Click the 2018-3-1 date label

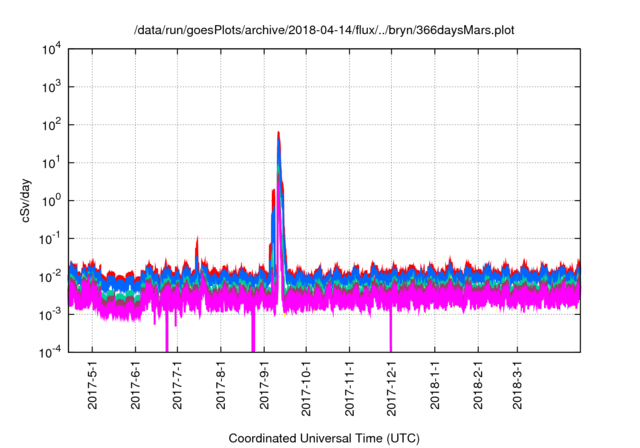pos(518,385)
